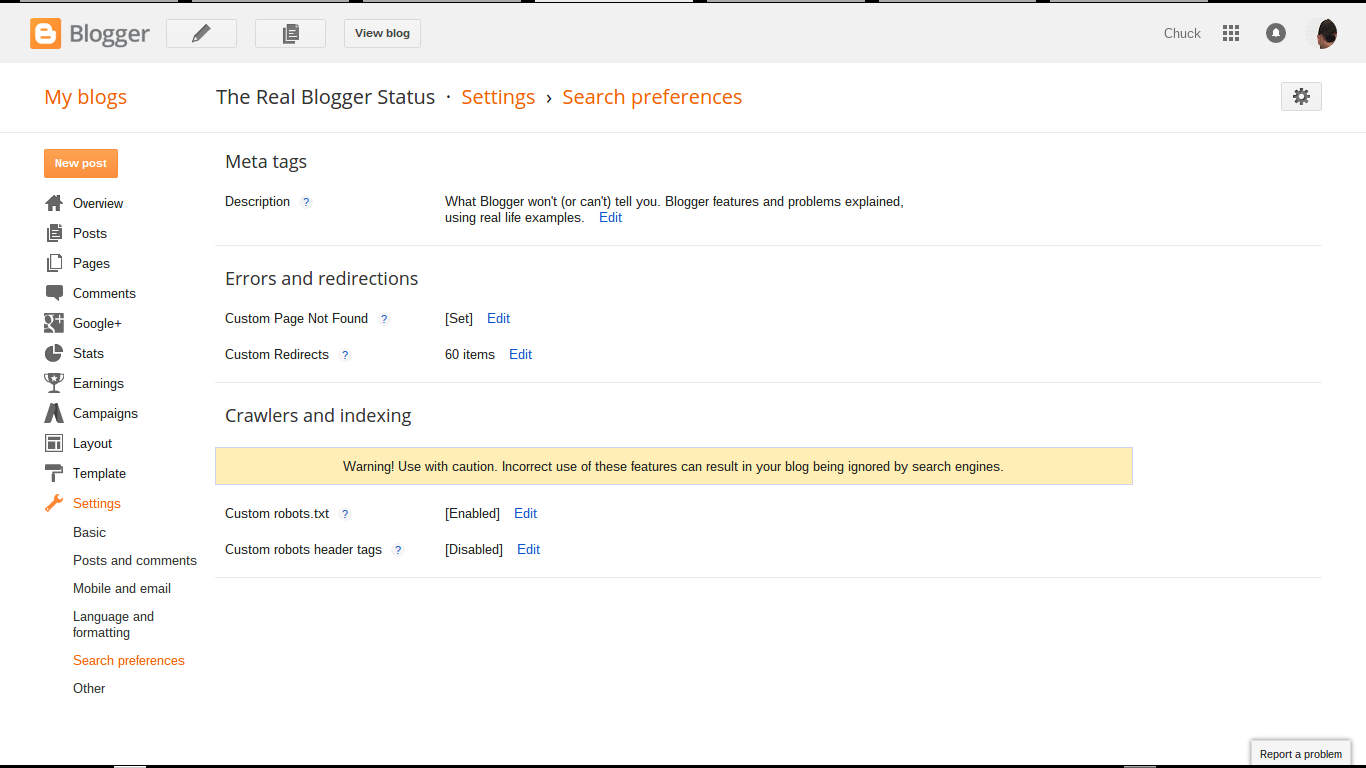Click the View blog button

point(382,33)
